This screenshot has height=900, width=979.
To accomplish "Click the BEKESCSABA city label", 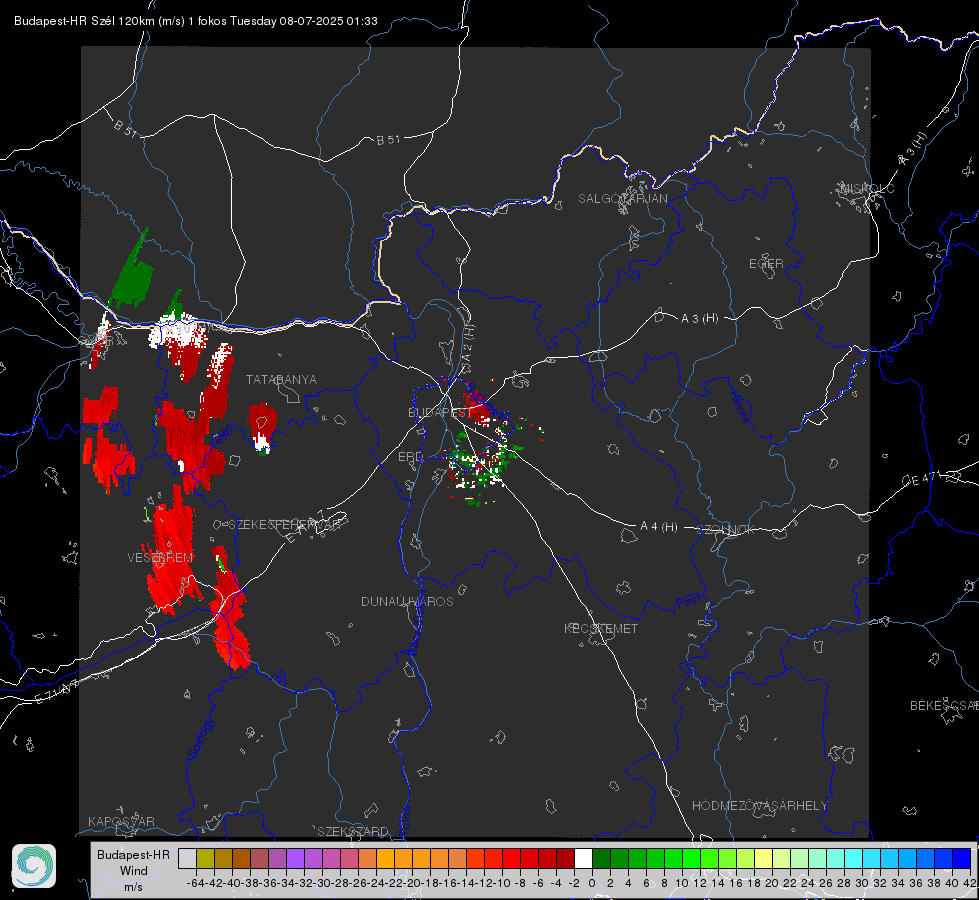I will 944,706.
